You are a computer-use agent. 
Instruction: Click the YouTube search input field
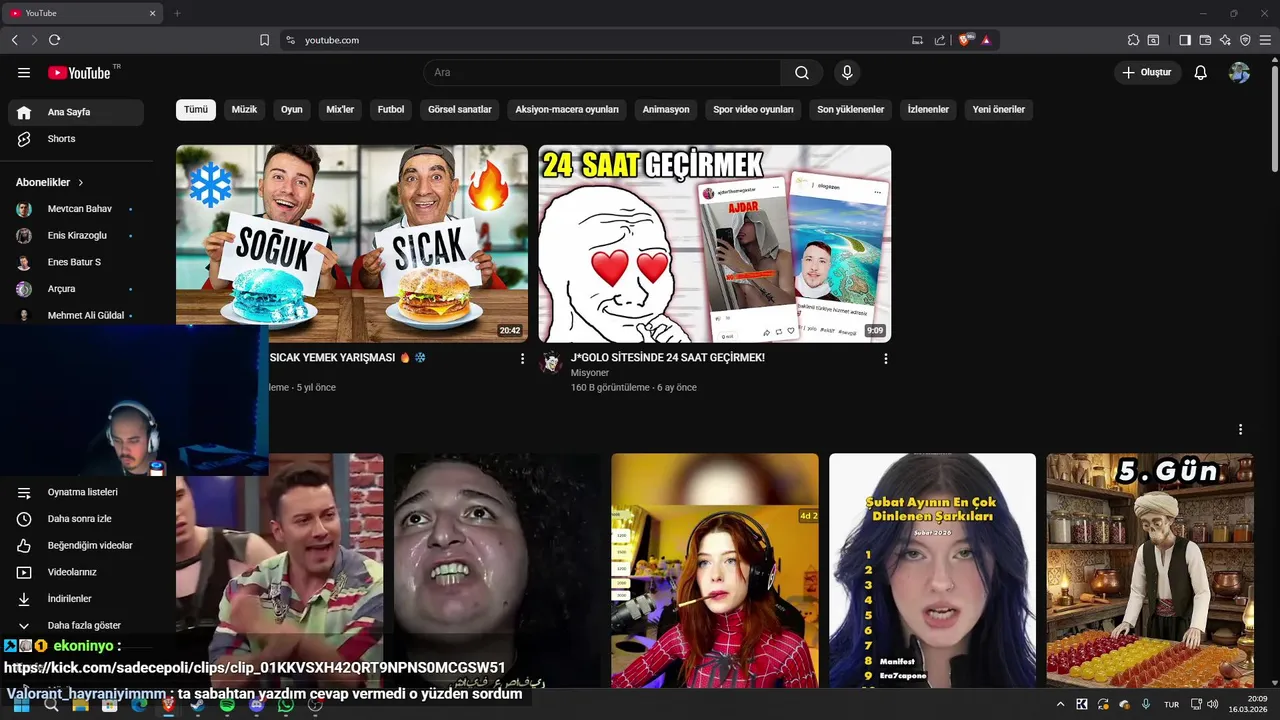click(602, 73)
